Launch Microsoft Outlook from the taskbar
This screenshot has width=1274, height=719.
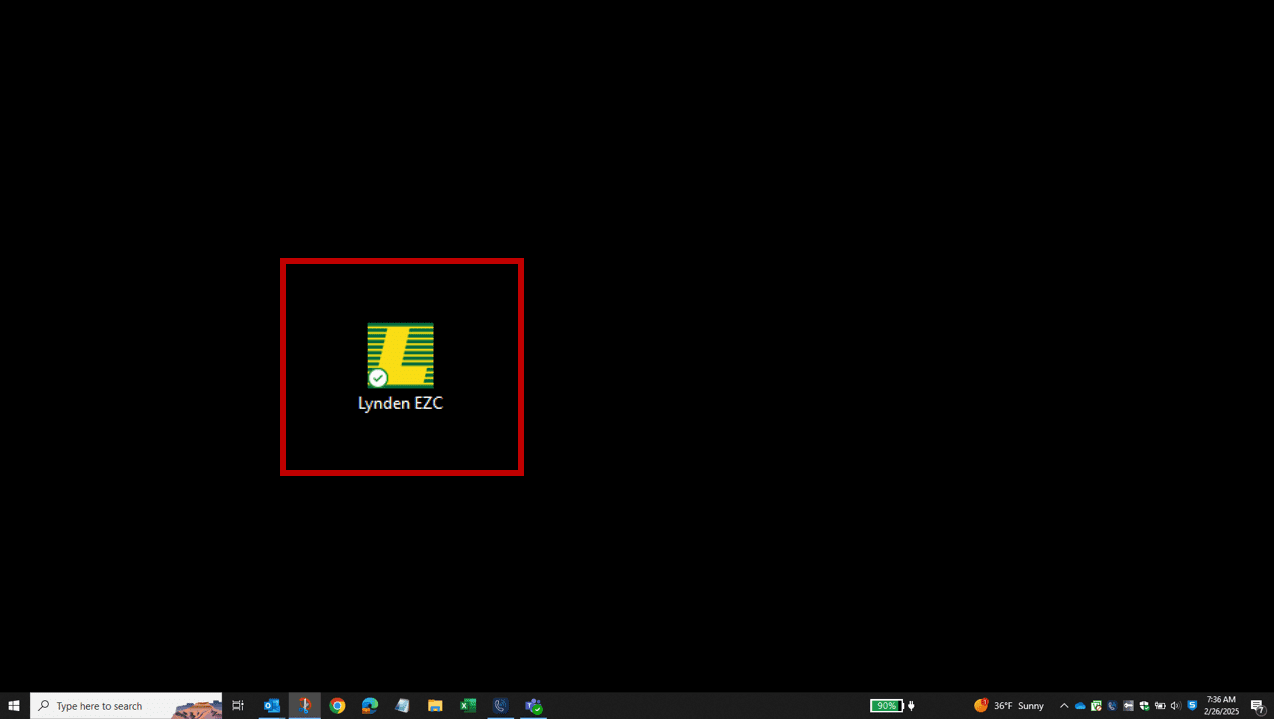[271, 705]
